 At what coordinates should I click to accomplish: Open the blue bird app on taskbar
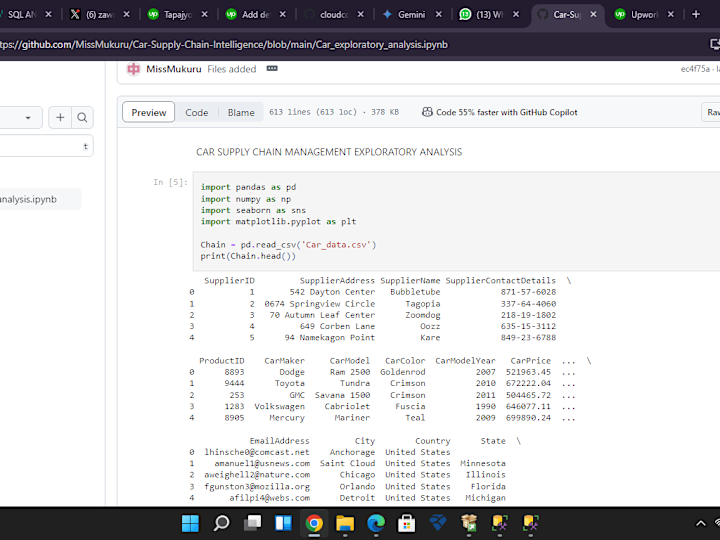[x=438, y=523]
